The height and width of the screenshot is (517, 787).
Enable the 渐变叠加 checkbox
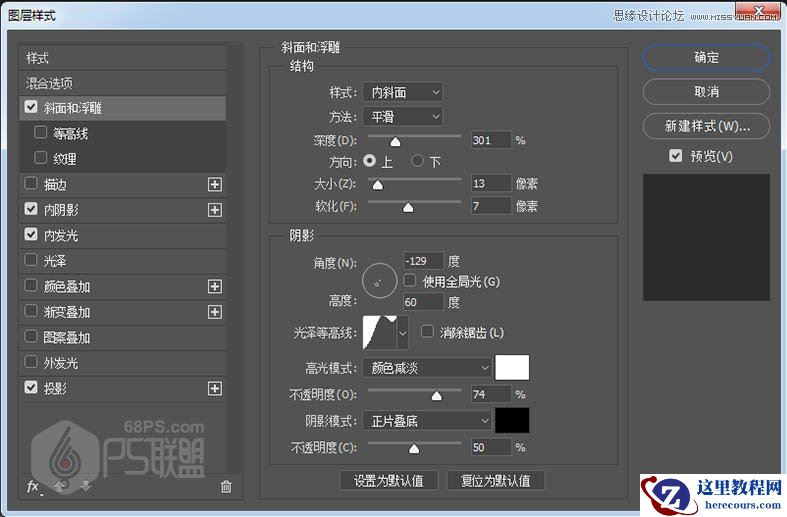point(31,311)
